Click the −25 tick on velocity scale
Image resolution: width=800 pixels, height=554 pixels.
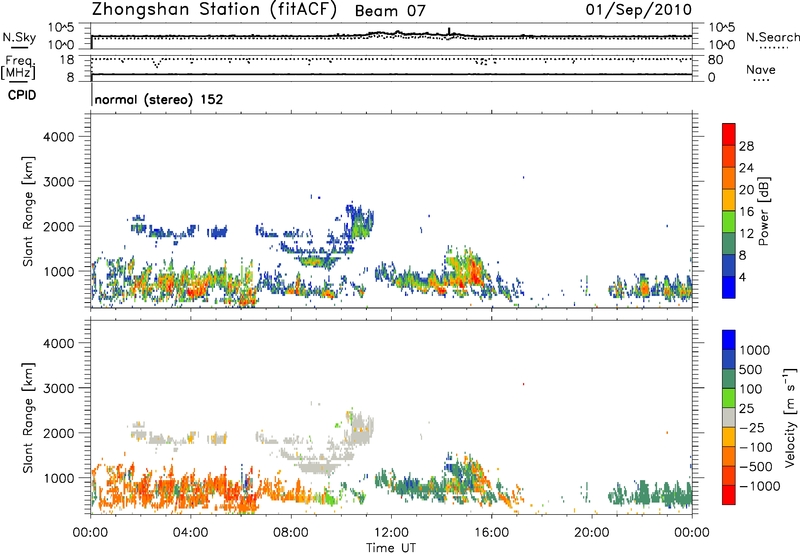(752, 428)
